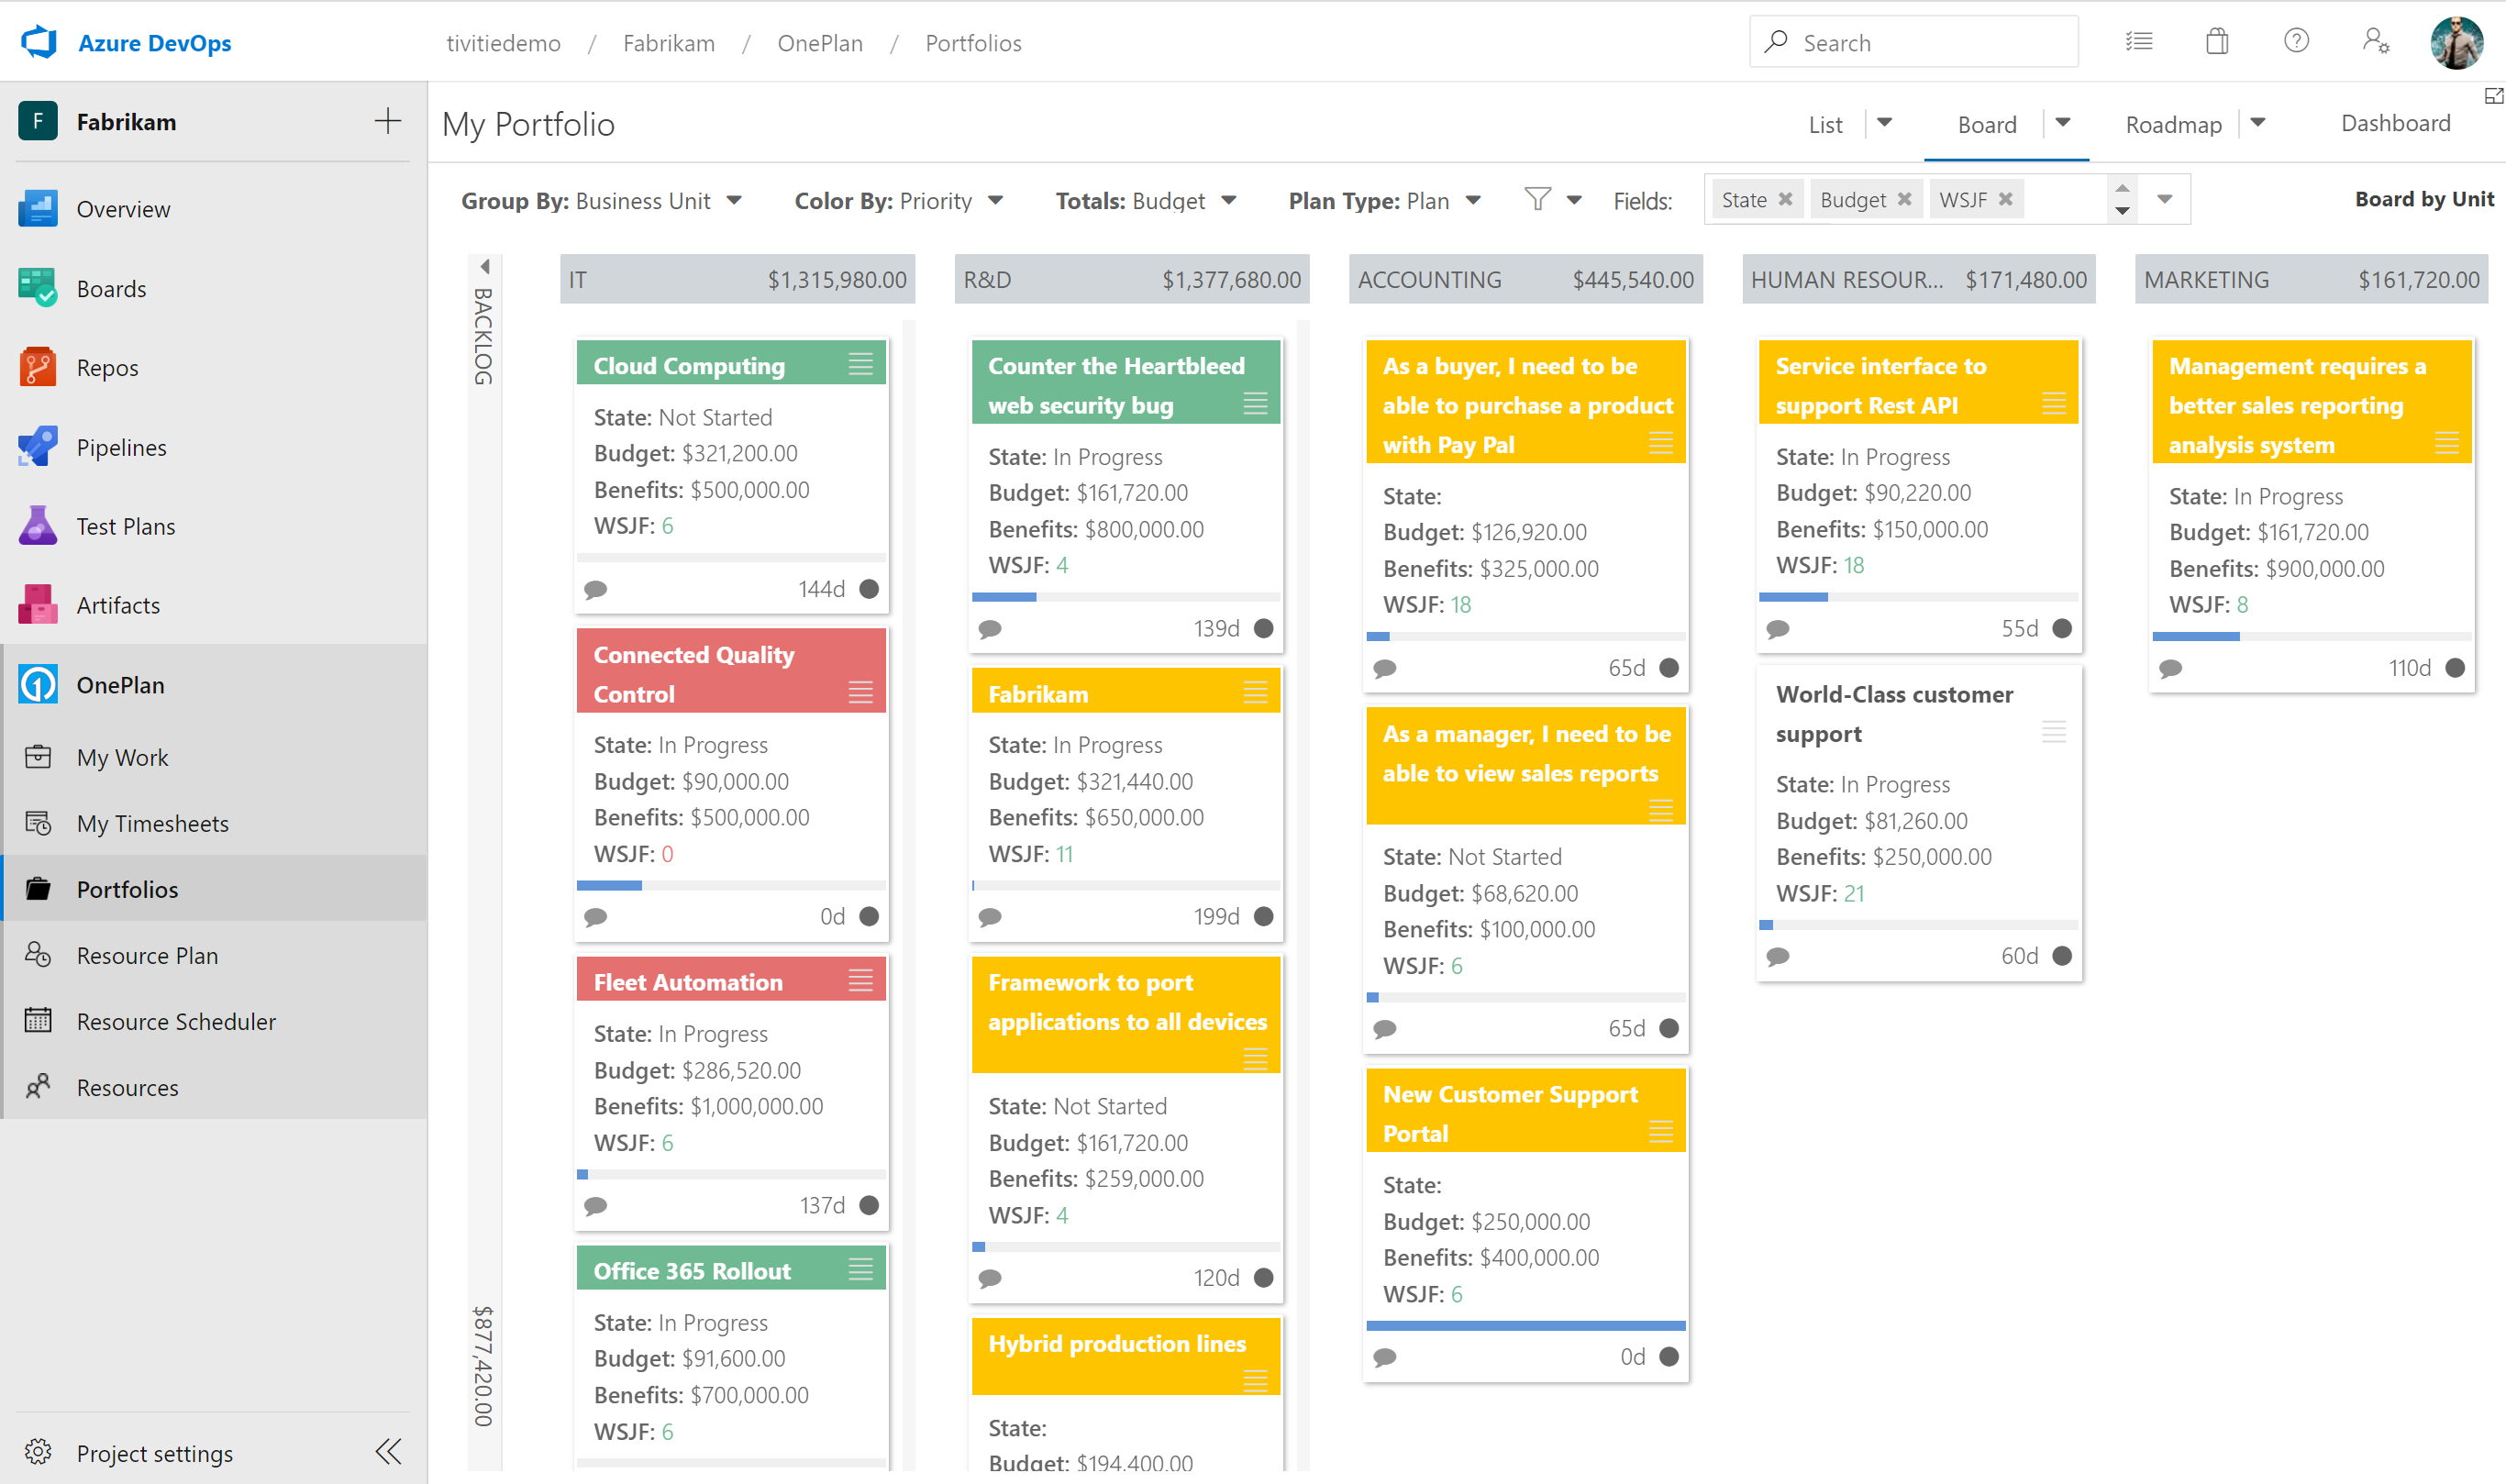Open the Azure DevOps marketplace bag icon
Screen dimensions: 2506x1484
point(2216,41)
